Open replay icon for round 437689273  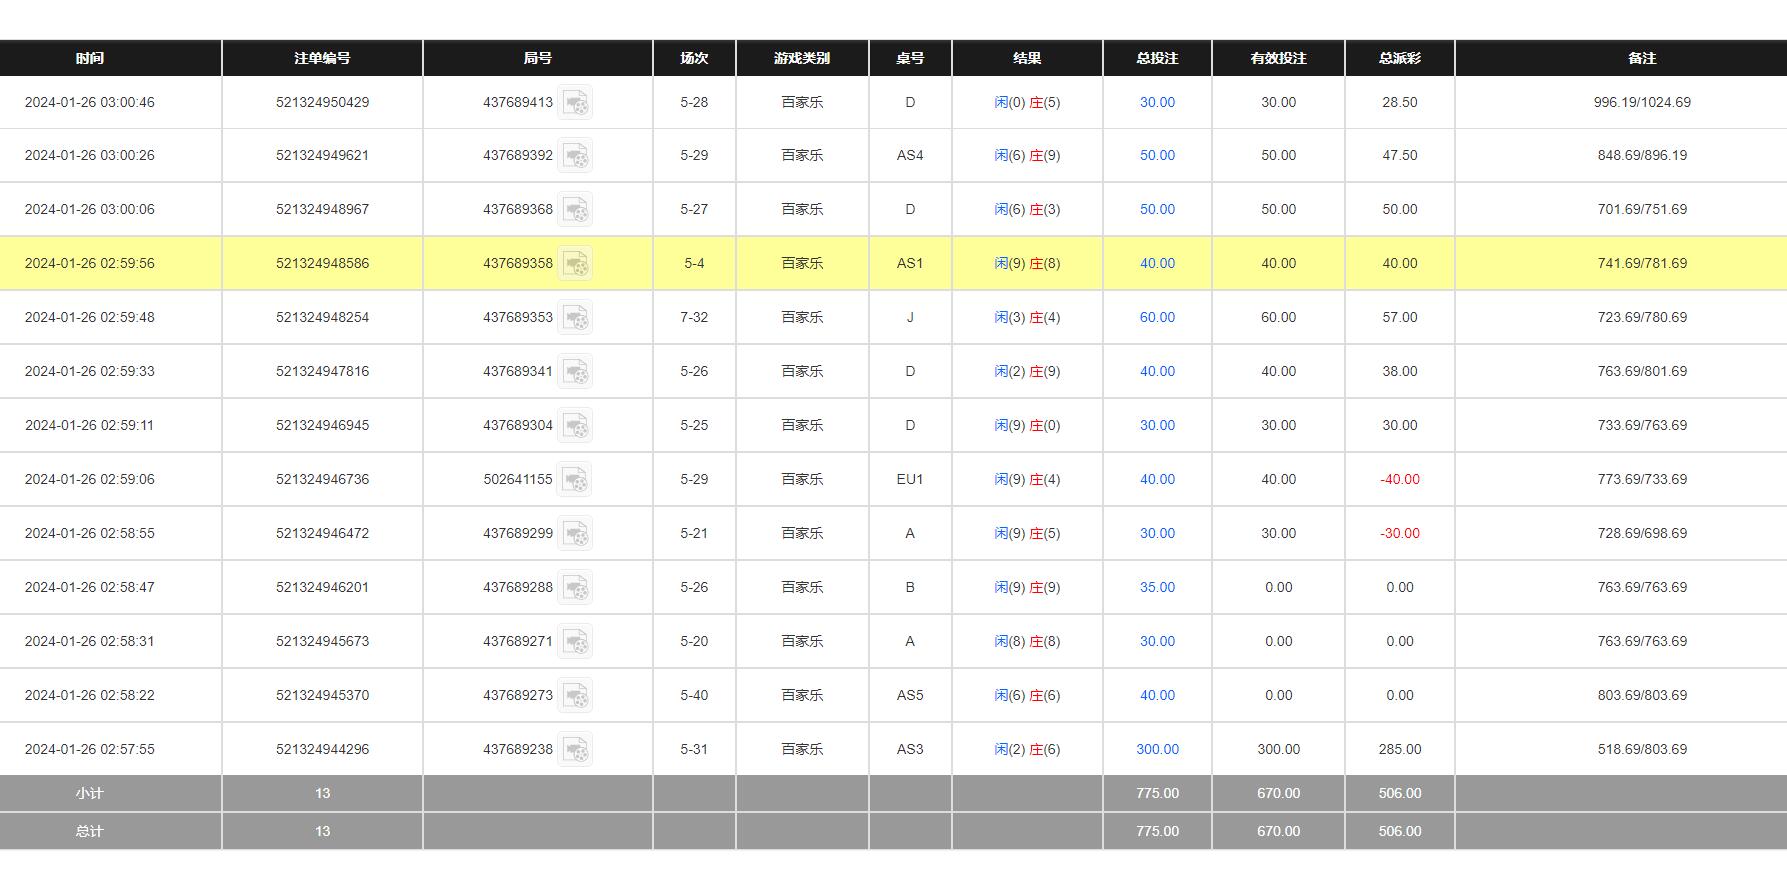click(575, 696)
